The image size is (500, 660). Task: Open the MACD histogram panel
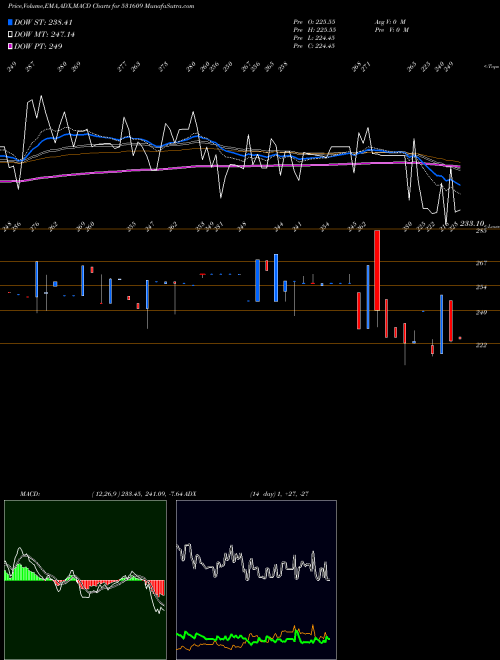pos(85,580)
